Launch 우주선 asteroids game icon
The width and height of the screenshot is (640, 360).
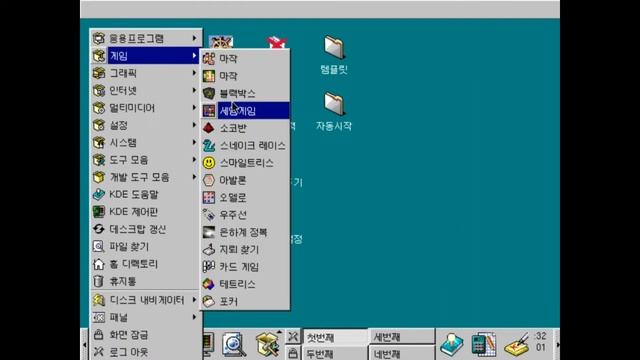coord(209,215)
